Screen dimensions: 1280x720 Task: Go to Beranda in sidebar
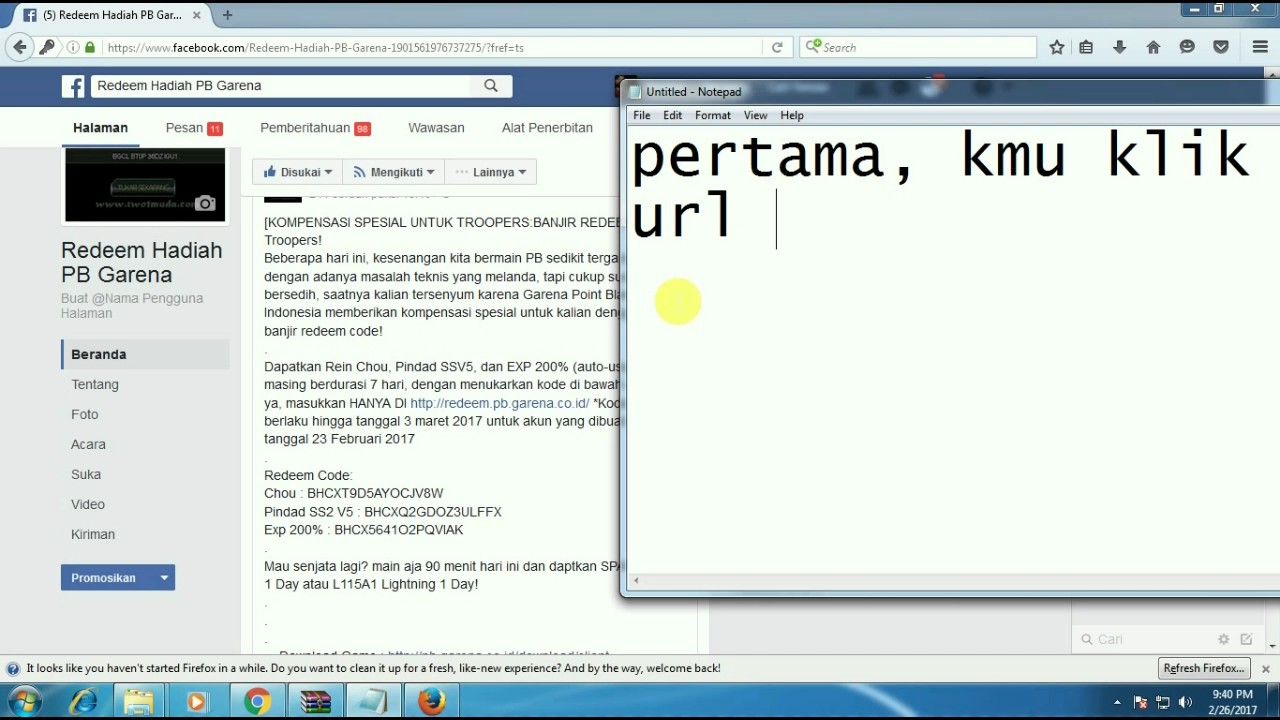pyautogui.click(x=146, y=354)
